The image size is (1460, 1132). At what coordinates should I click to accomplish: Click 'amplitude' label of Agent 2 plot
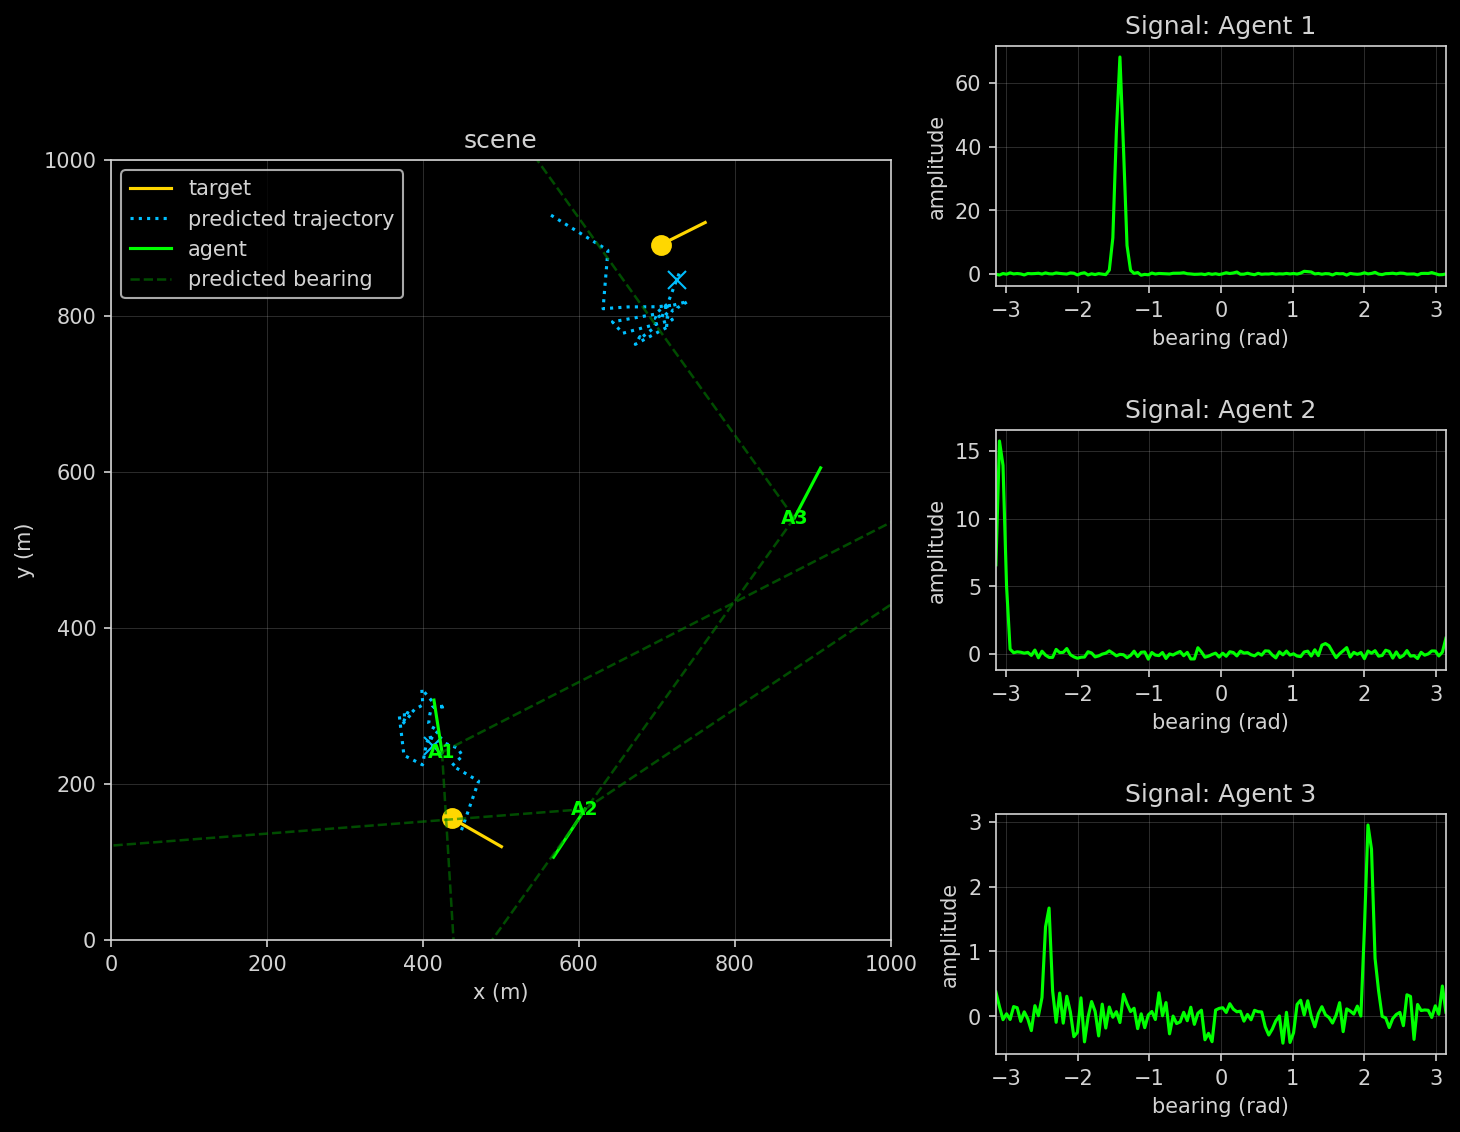point(937,552)
